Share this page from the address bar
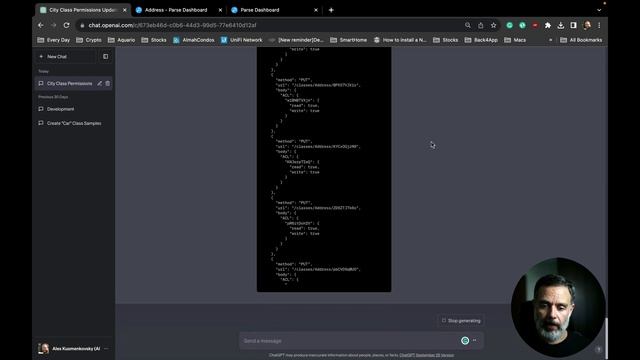The image size is (640, 360). (x=481, y=25)
